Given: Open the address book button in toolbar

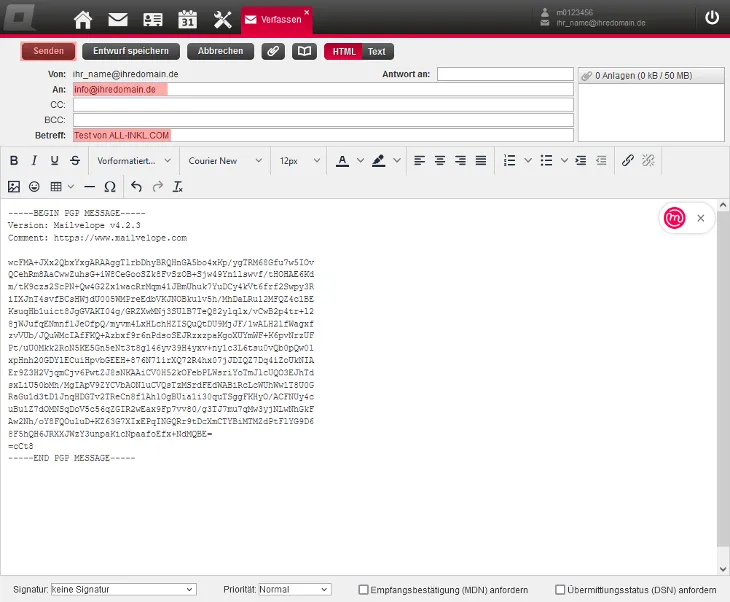Looking at the screenshot, I should coord(304,51).
